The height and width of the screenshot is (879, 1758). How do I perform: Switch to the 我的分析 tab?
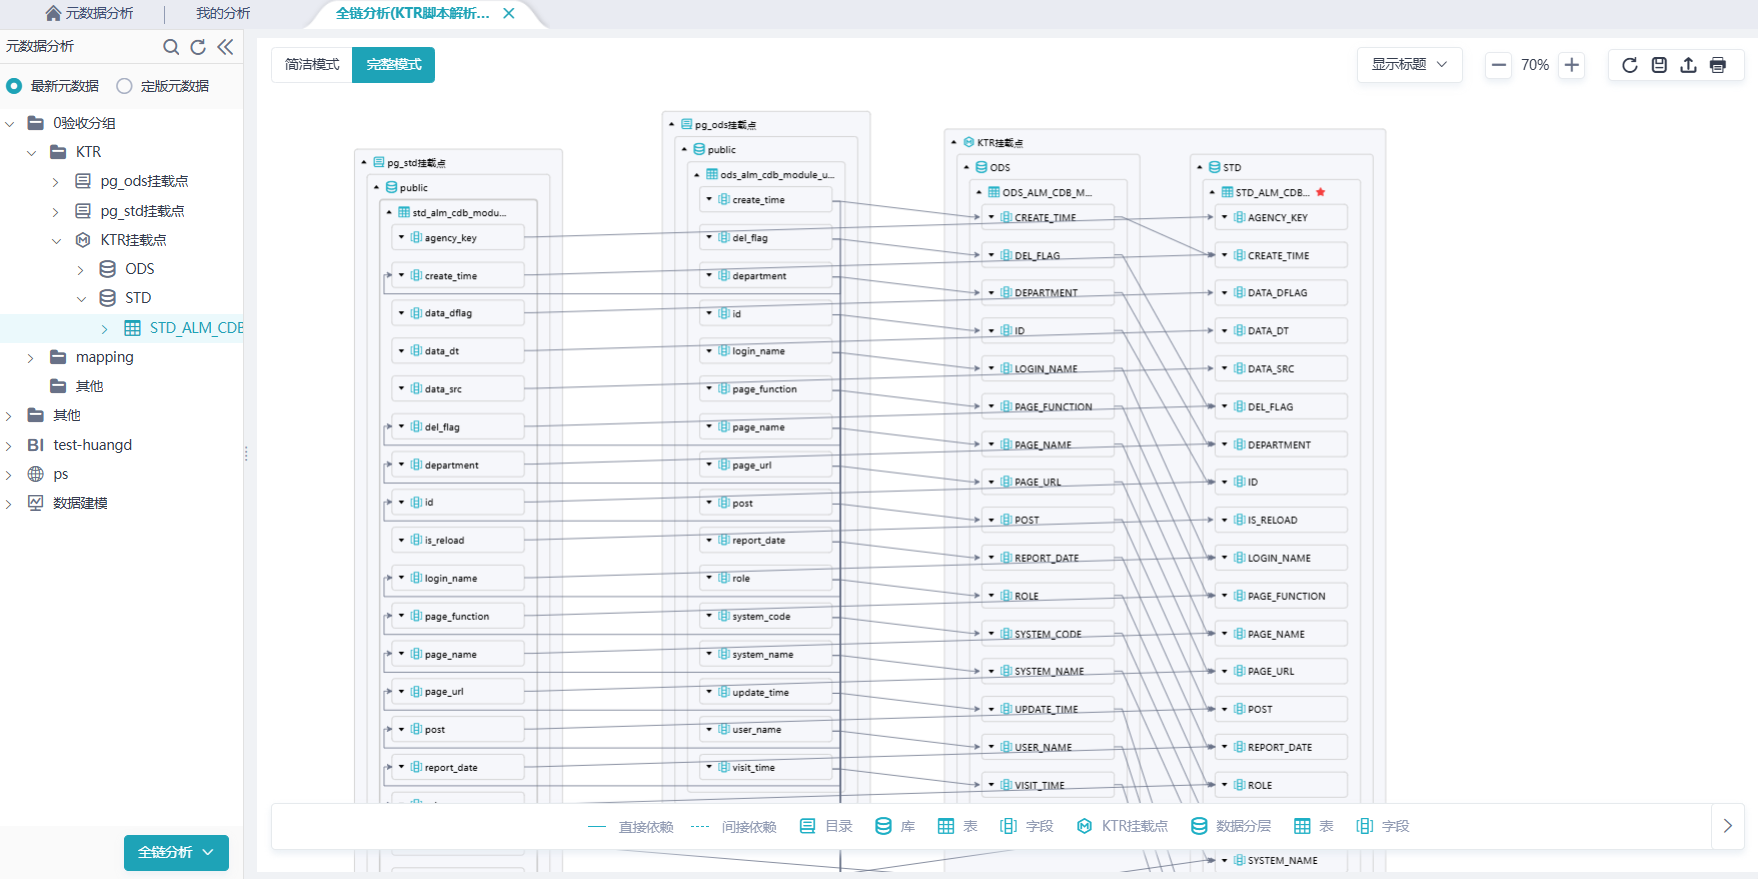223,13
